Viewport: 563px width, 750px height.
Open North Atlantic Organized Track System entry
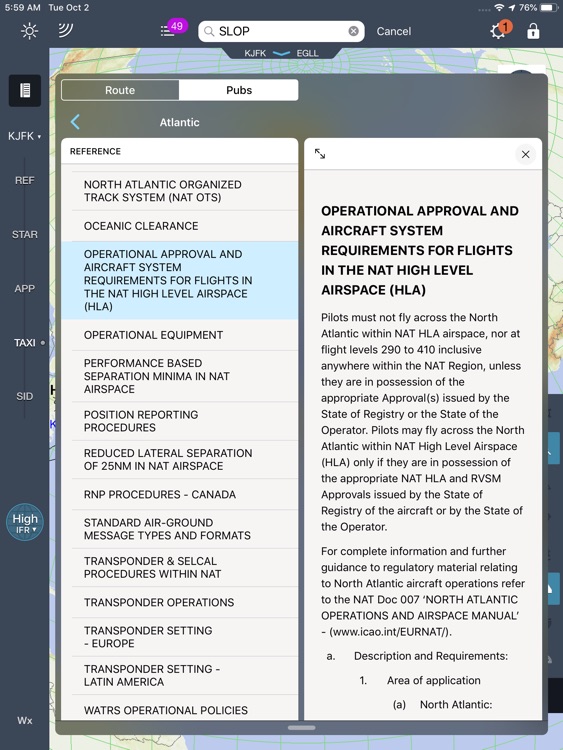180,191
